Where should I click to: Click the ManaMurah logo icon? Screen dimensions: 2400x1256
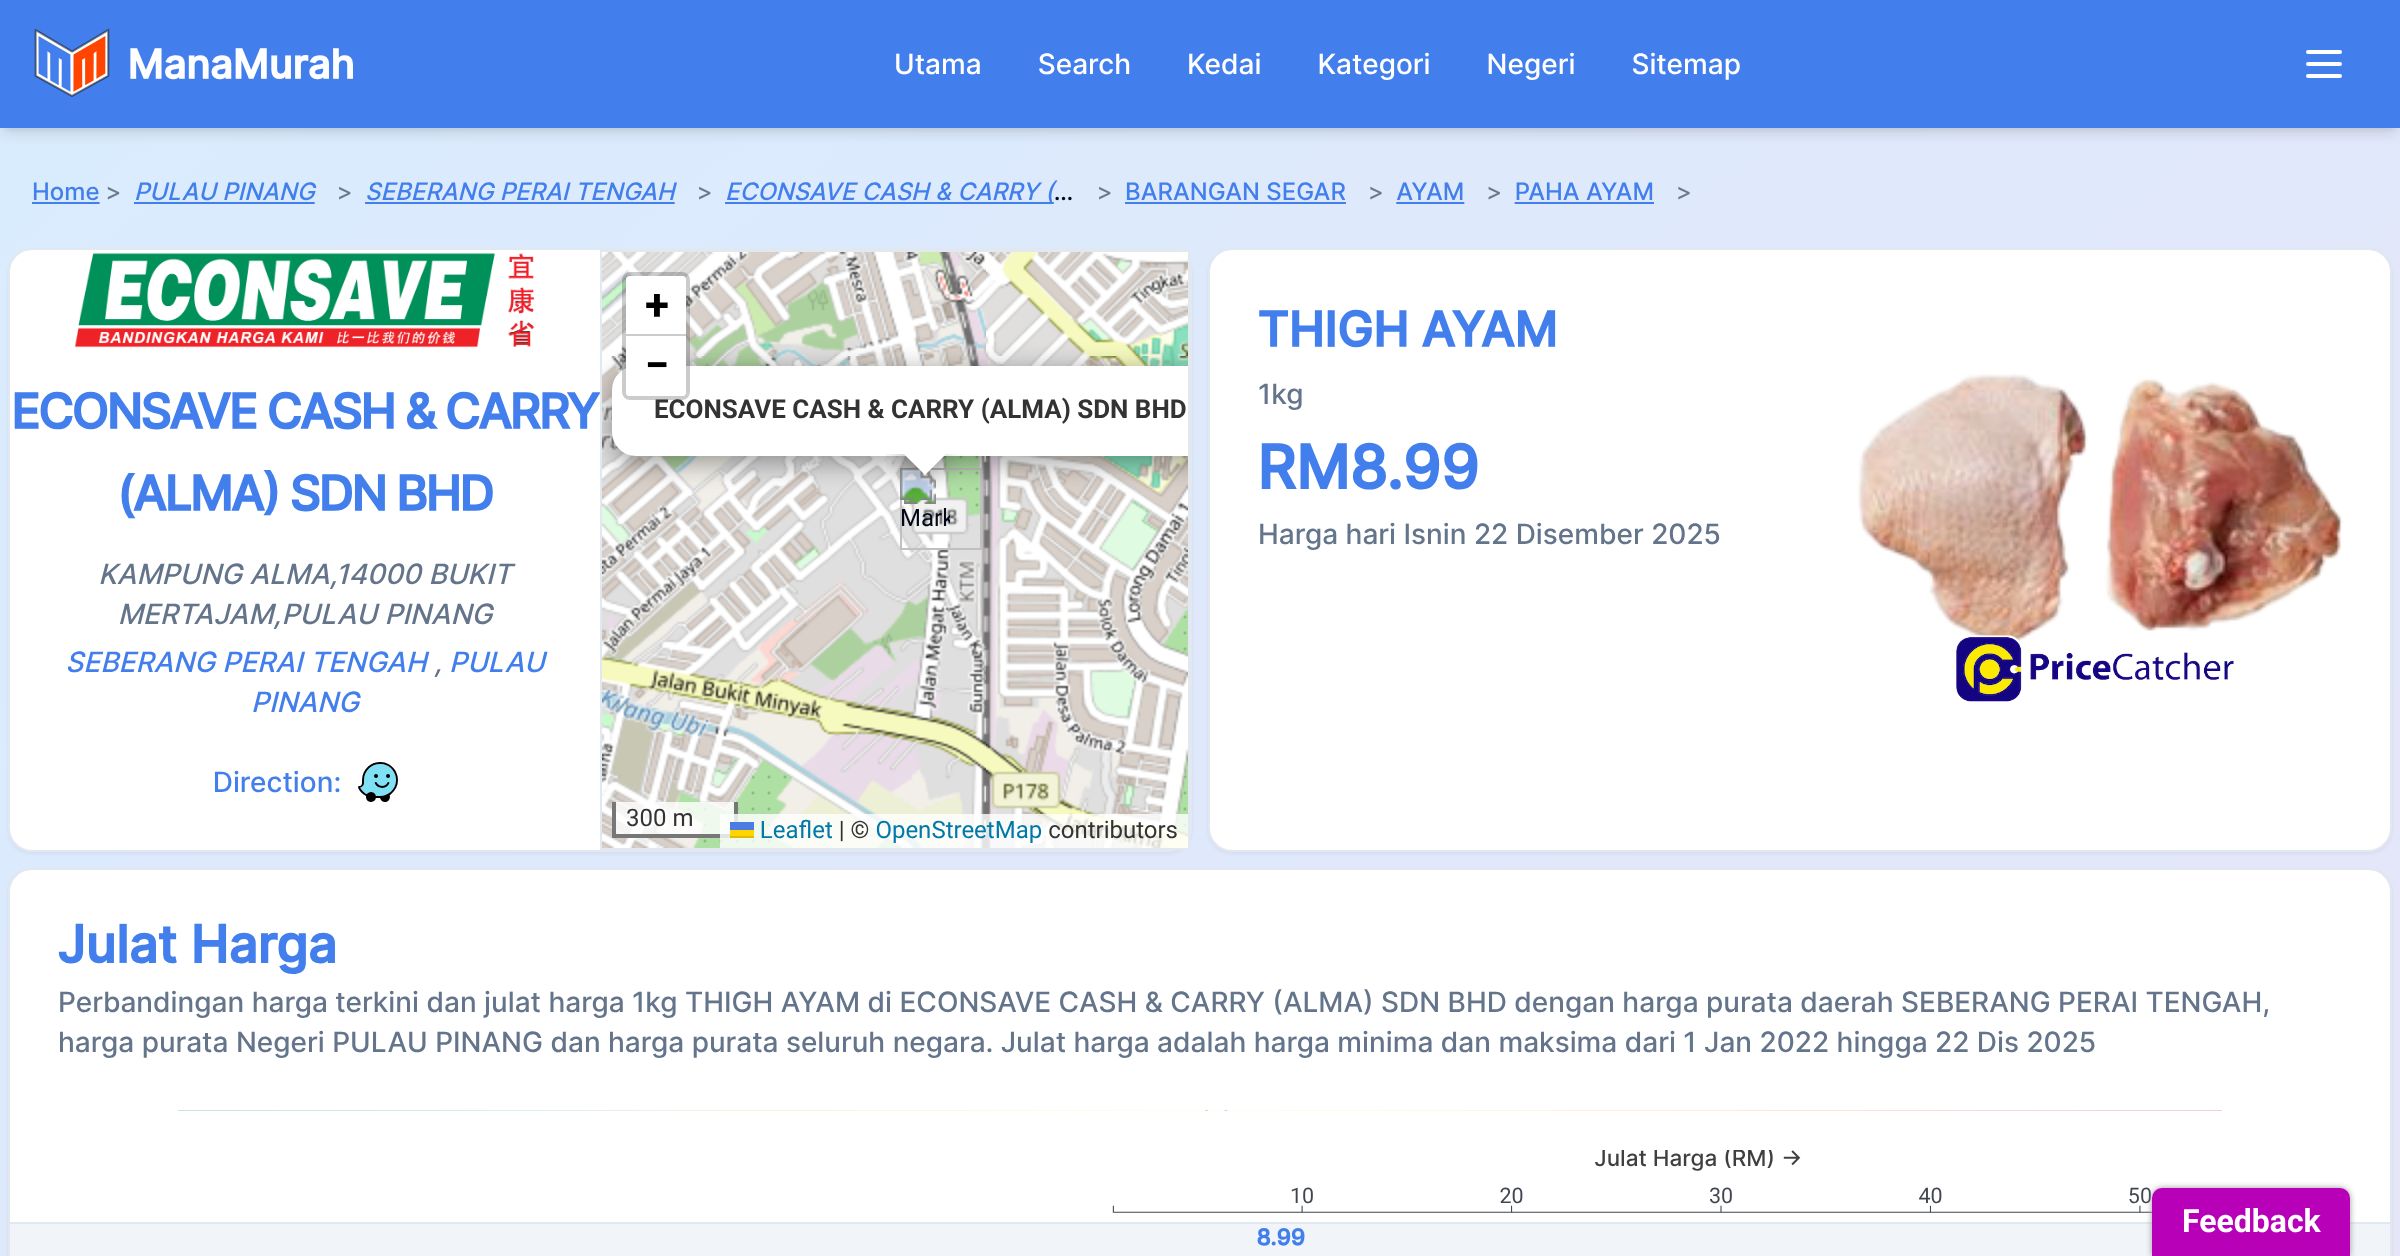(71, 63)
